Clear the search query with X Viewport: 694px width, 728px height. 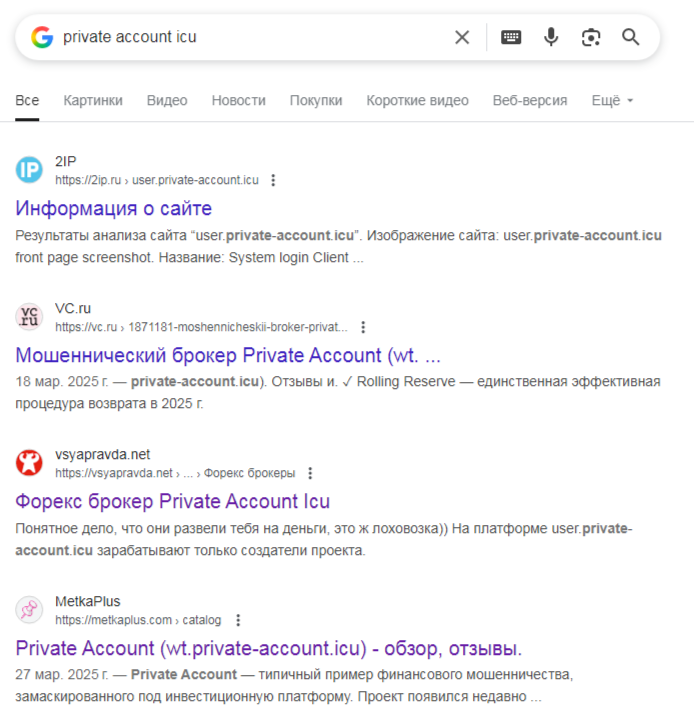tap(462, 37)
